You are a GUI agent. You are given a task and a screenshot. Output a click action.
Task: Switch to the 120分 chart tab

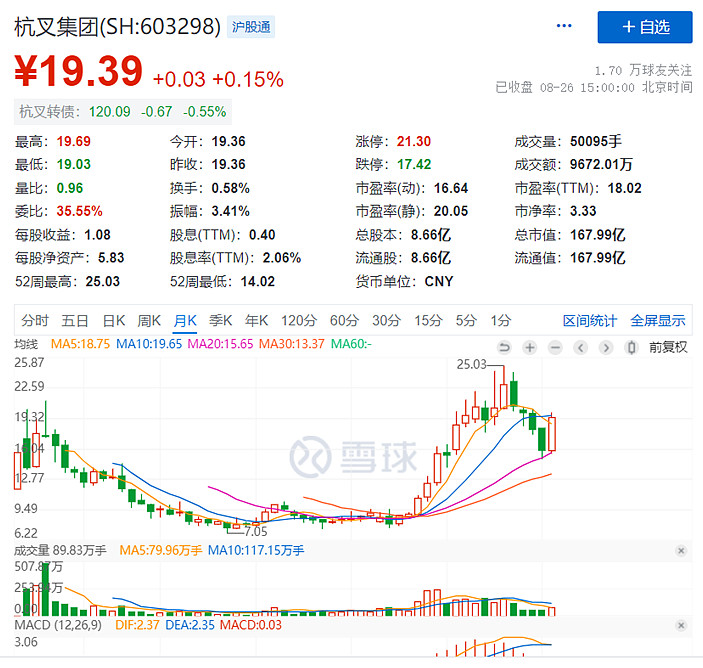pyautogui.click(x=299, y=321)
